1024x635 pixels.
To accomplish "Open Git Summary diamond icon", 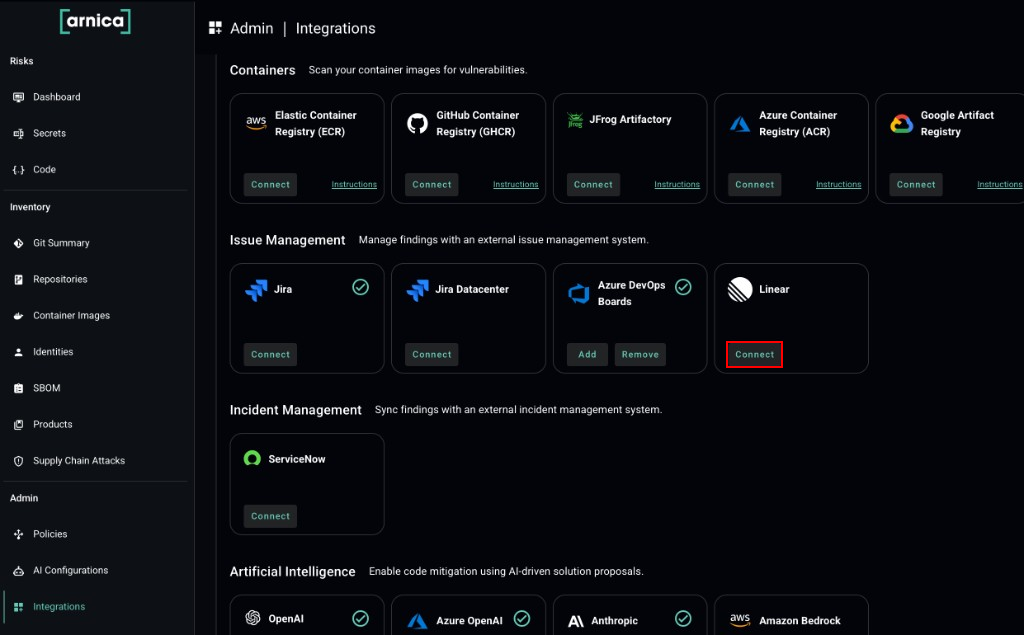I will pyautogui.click(x=18, y=243).
